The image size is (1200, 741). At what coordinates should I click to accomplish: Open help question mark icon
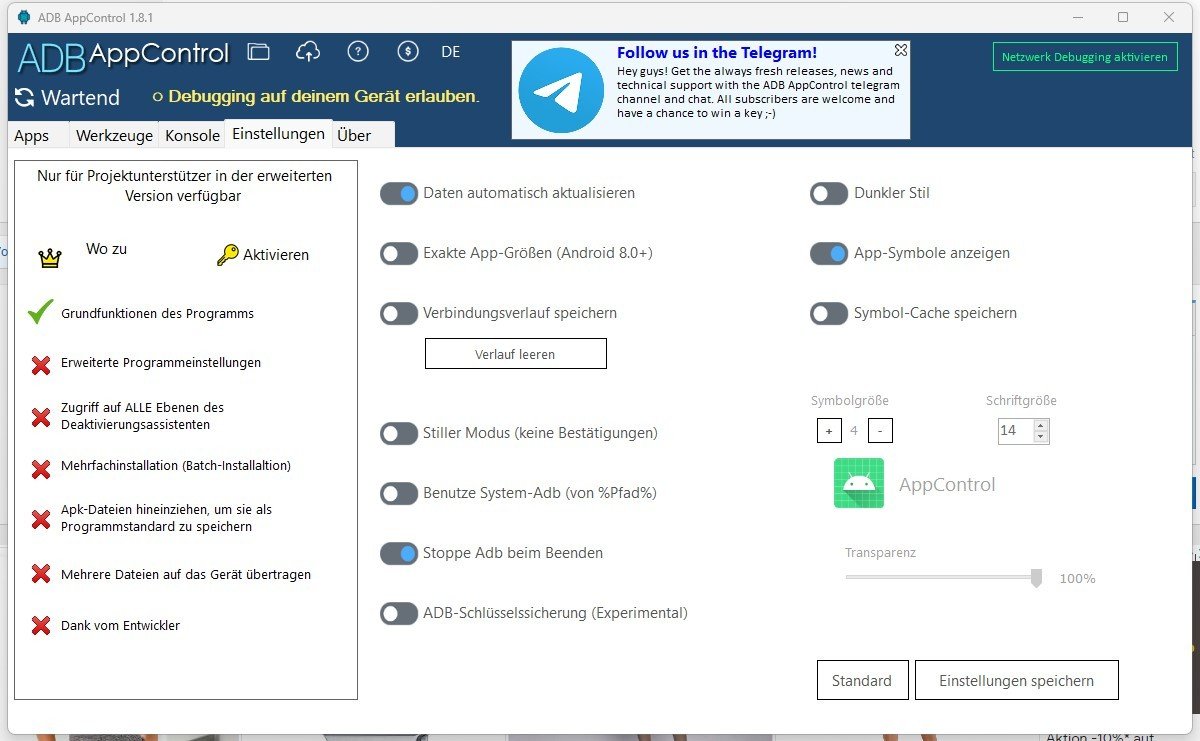tap(358, 52)
